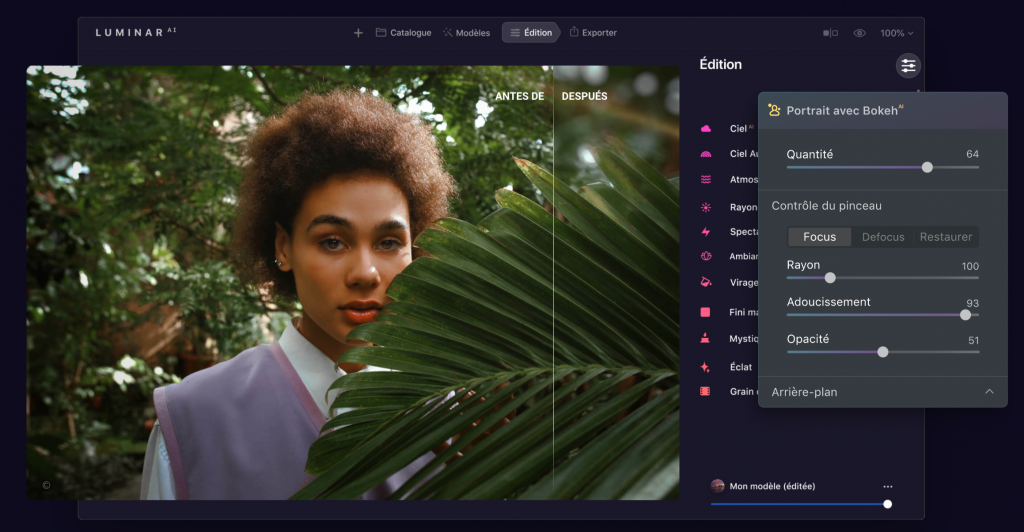Click the plus icon to add photos
The image size is (1024, 532).
358,33
